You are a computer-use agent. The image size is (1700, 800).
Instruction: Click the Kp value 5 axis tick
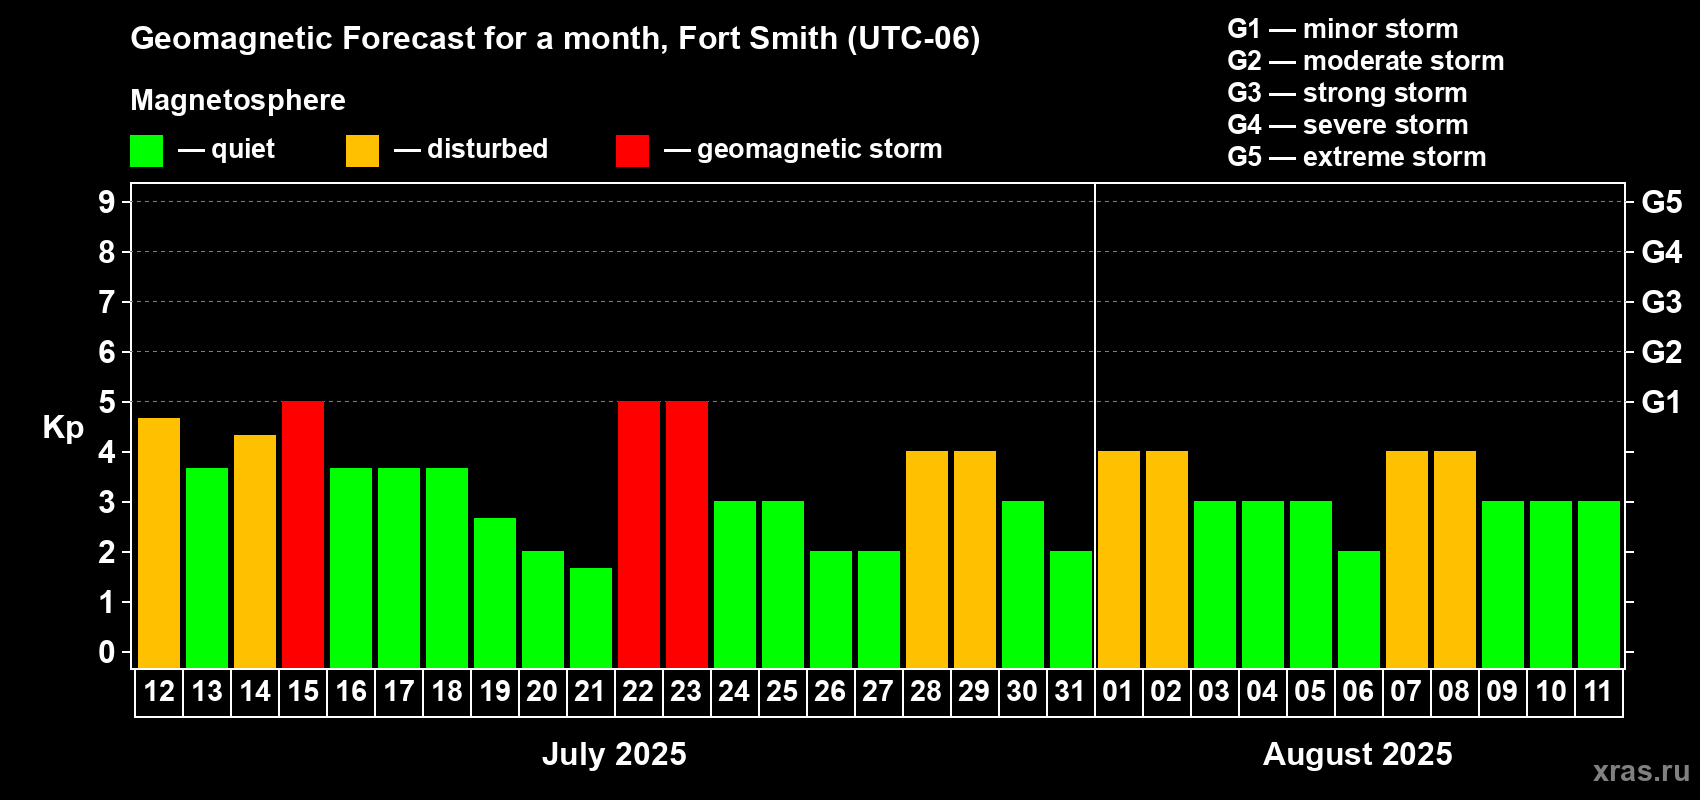click(107, 402)
